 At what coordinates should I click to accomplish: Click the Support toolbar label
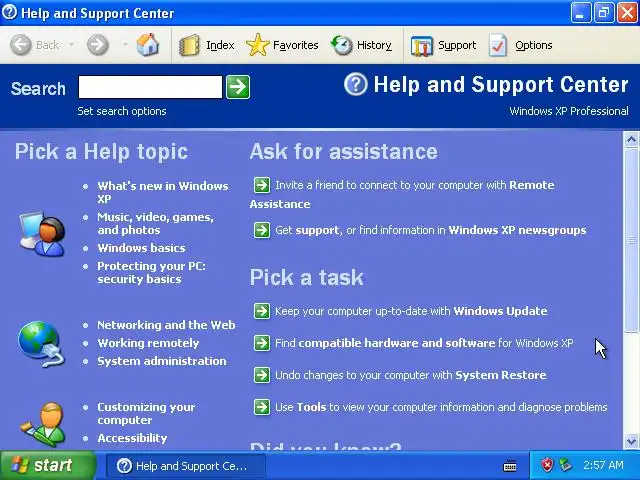(457, 45)
